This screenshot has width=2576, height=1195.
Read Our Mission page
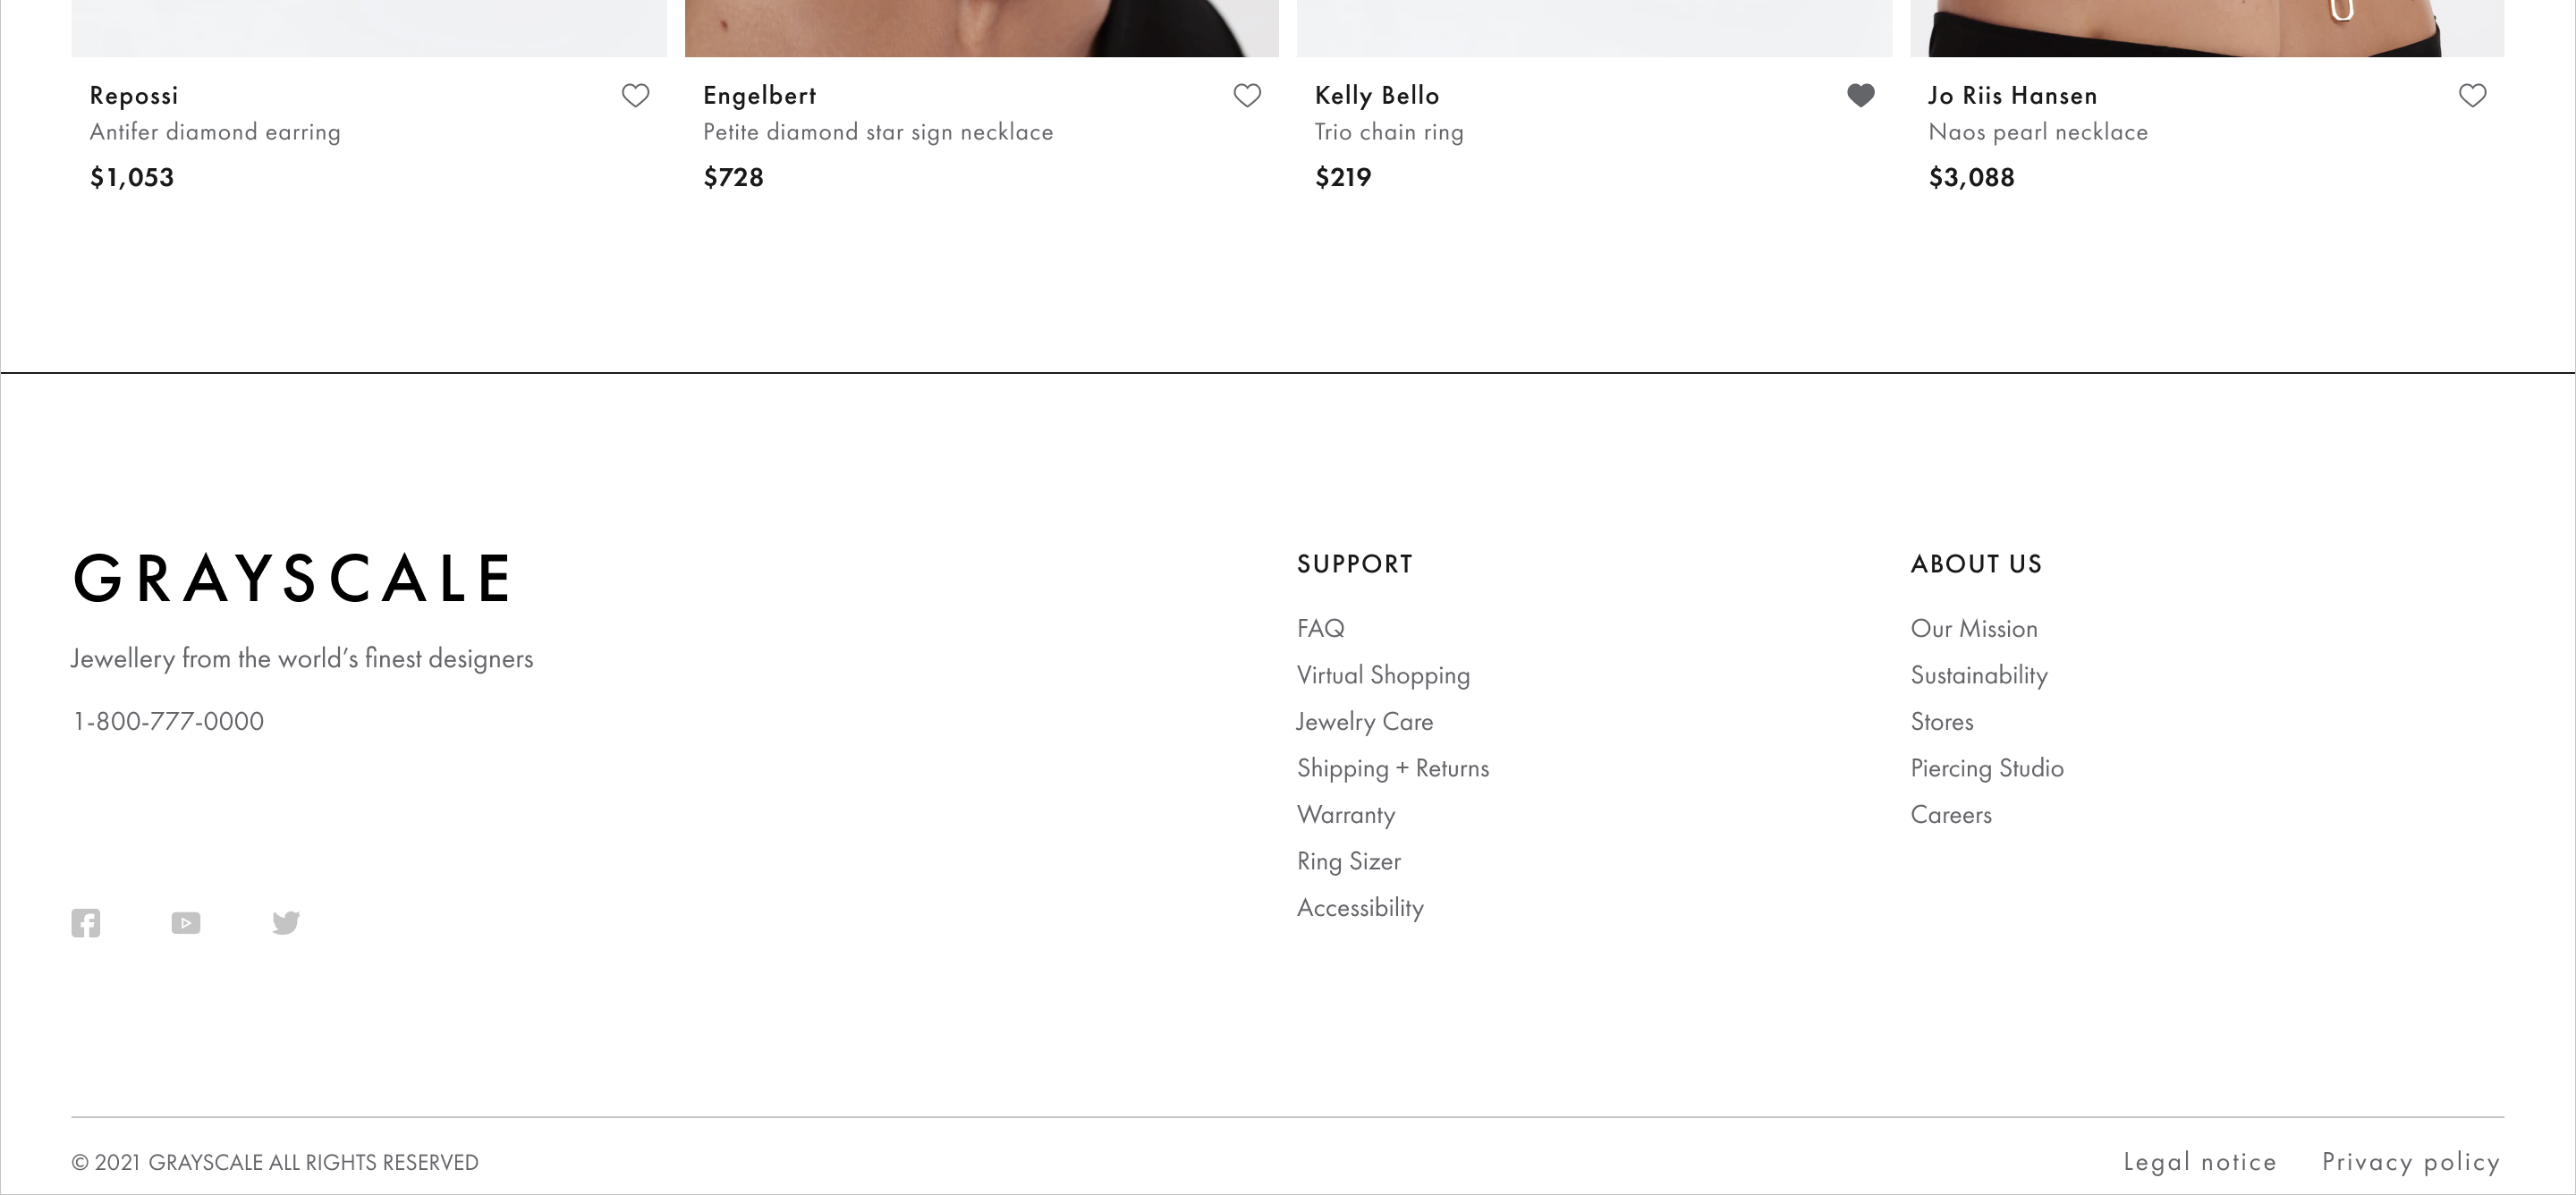1974,628
